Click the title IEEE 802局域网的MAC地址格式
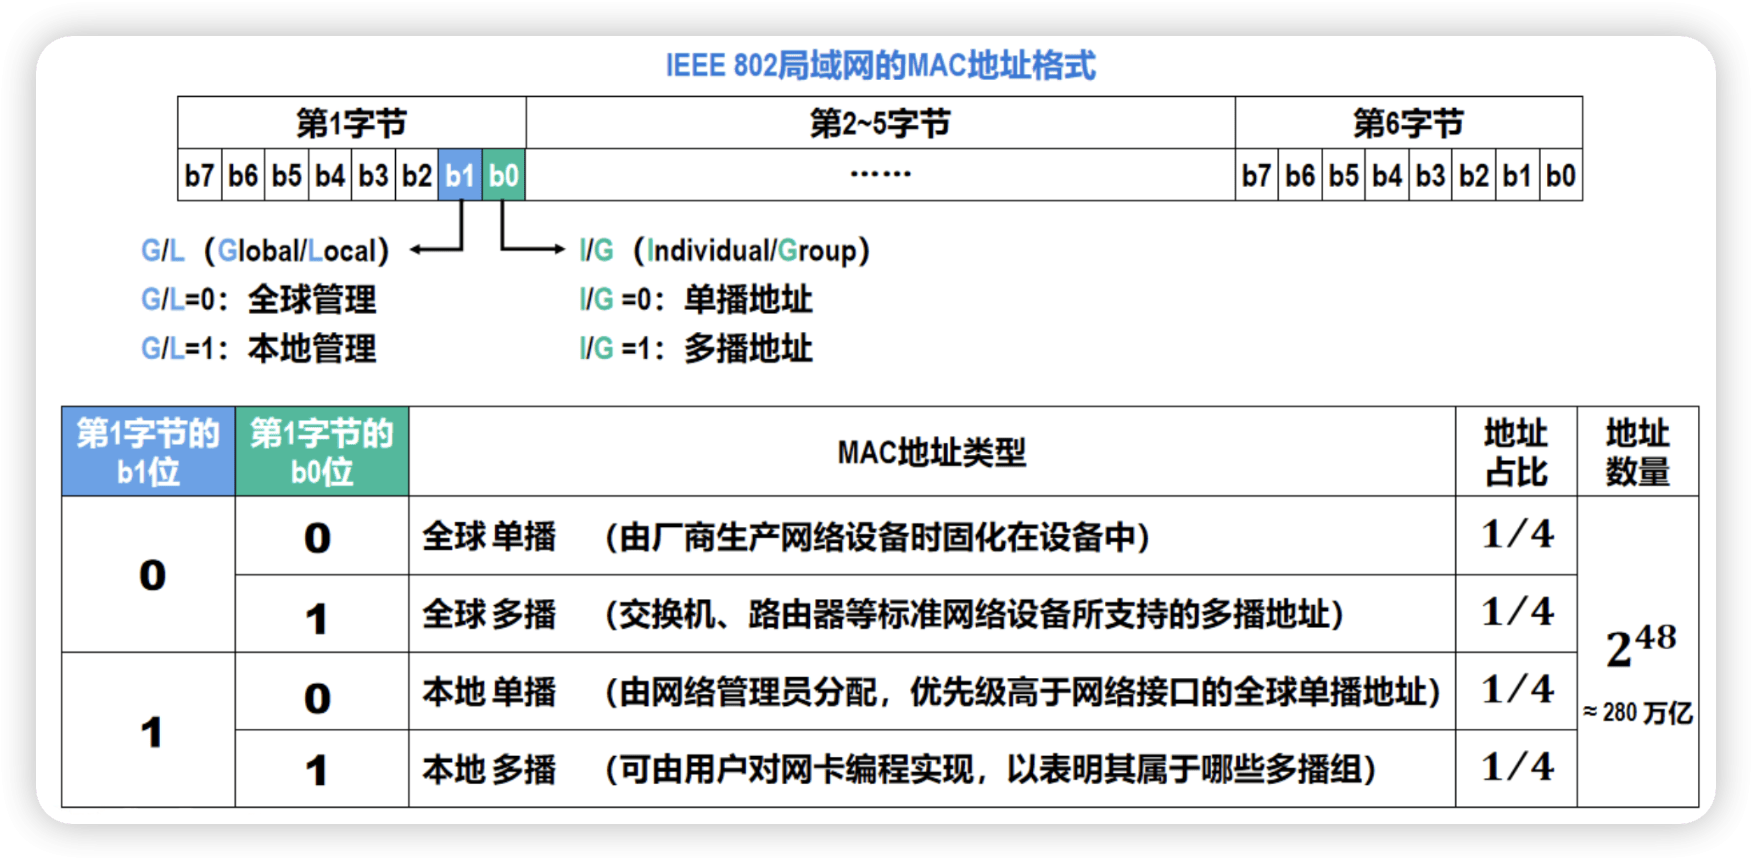The height and width of the screenshot is (860, 1752). [880, 66]
